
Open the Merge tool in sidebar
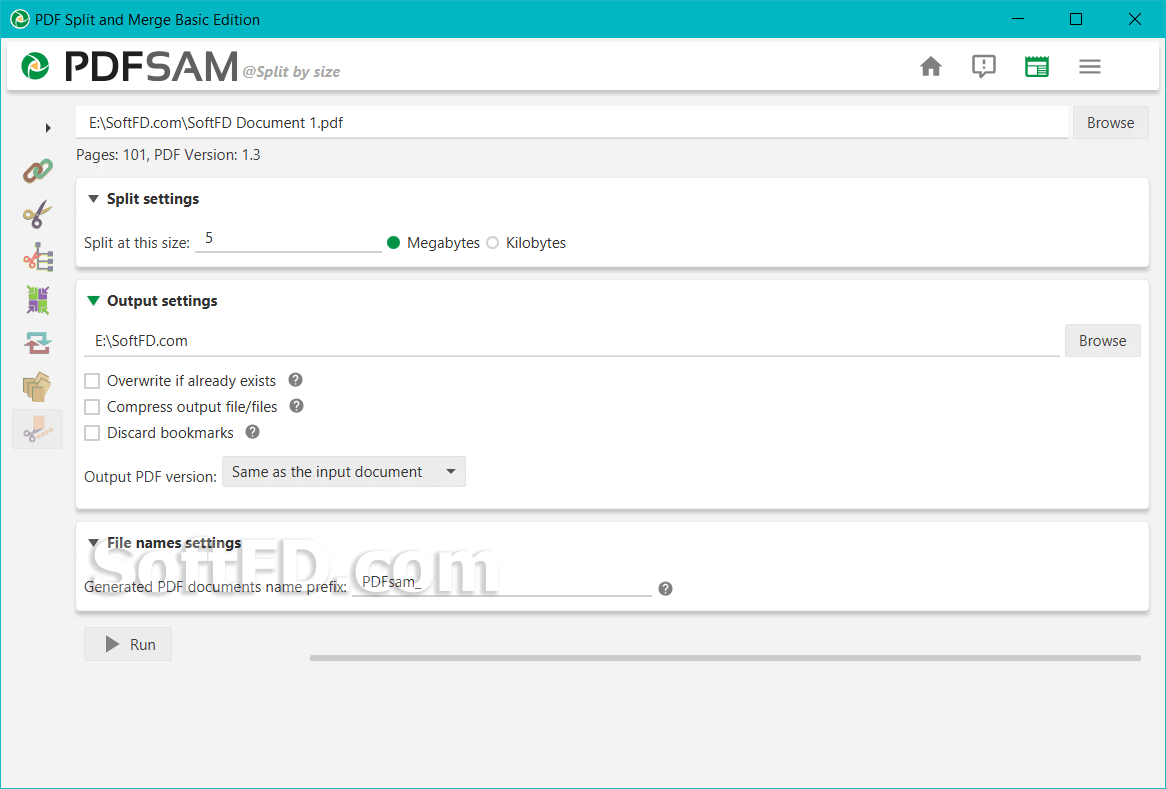tap(37, 171)
